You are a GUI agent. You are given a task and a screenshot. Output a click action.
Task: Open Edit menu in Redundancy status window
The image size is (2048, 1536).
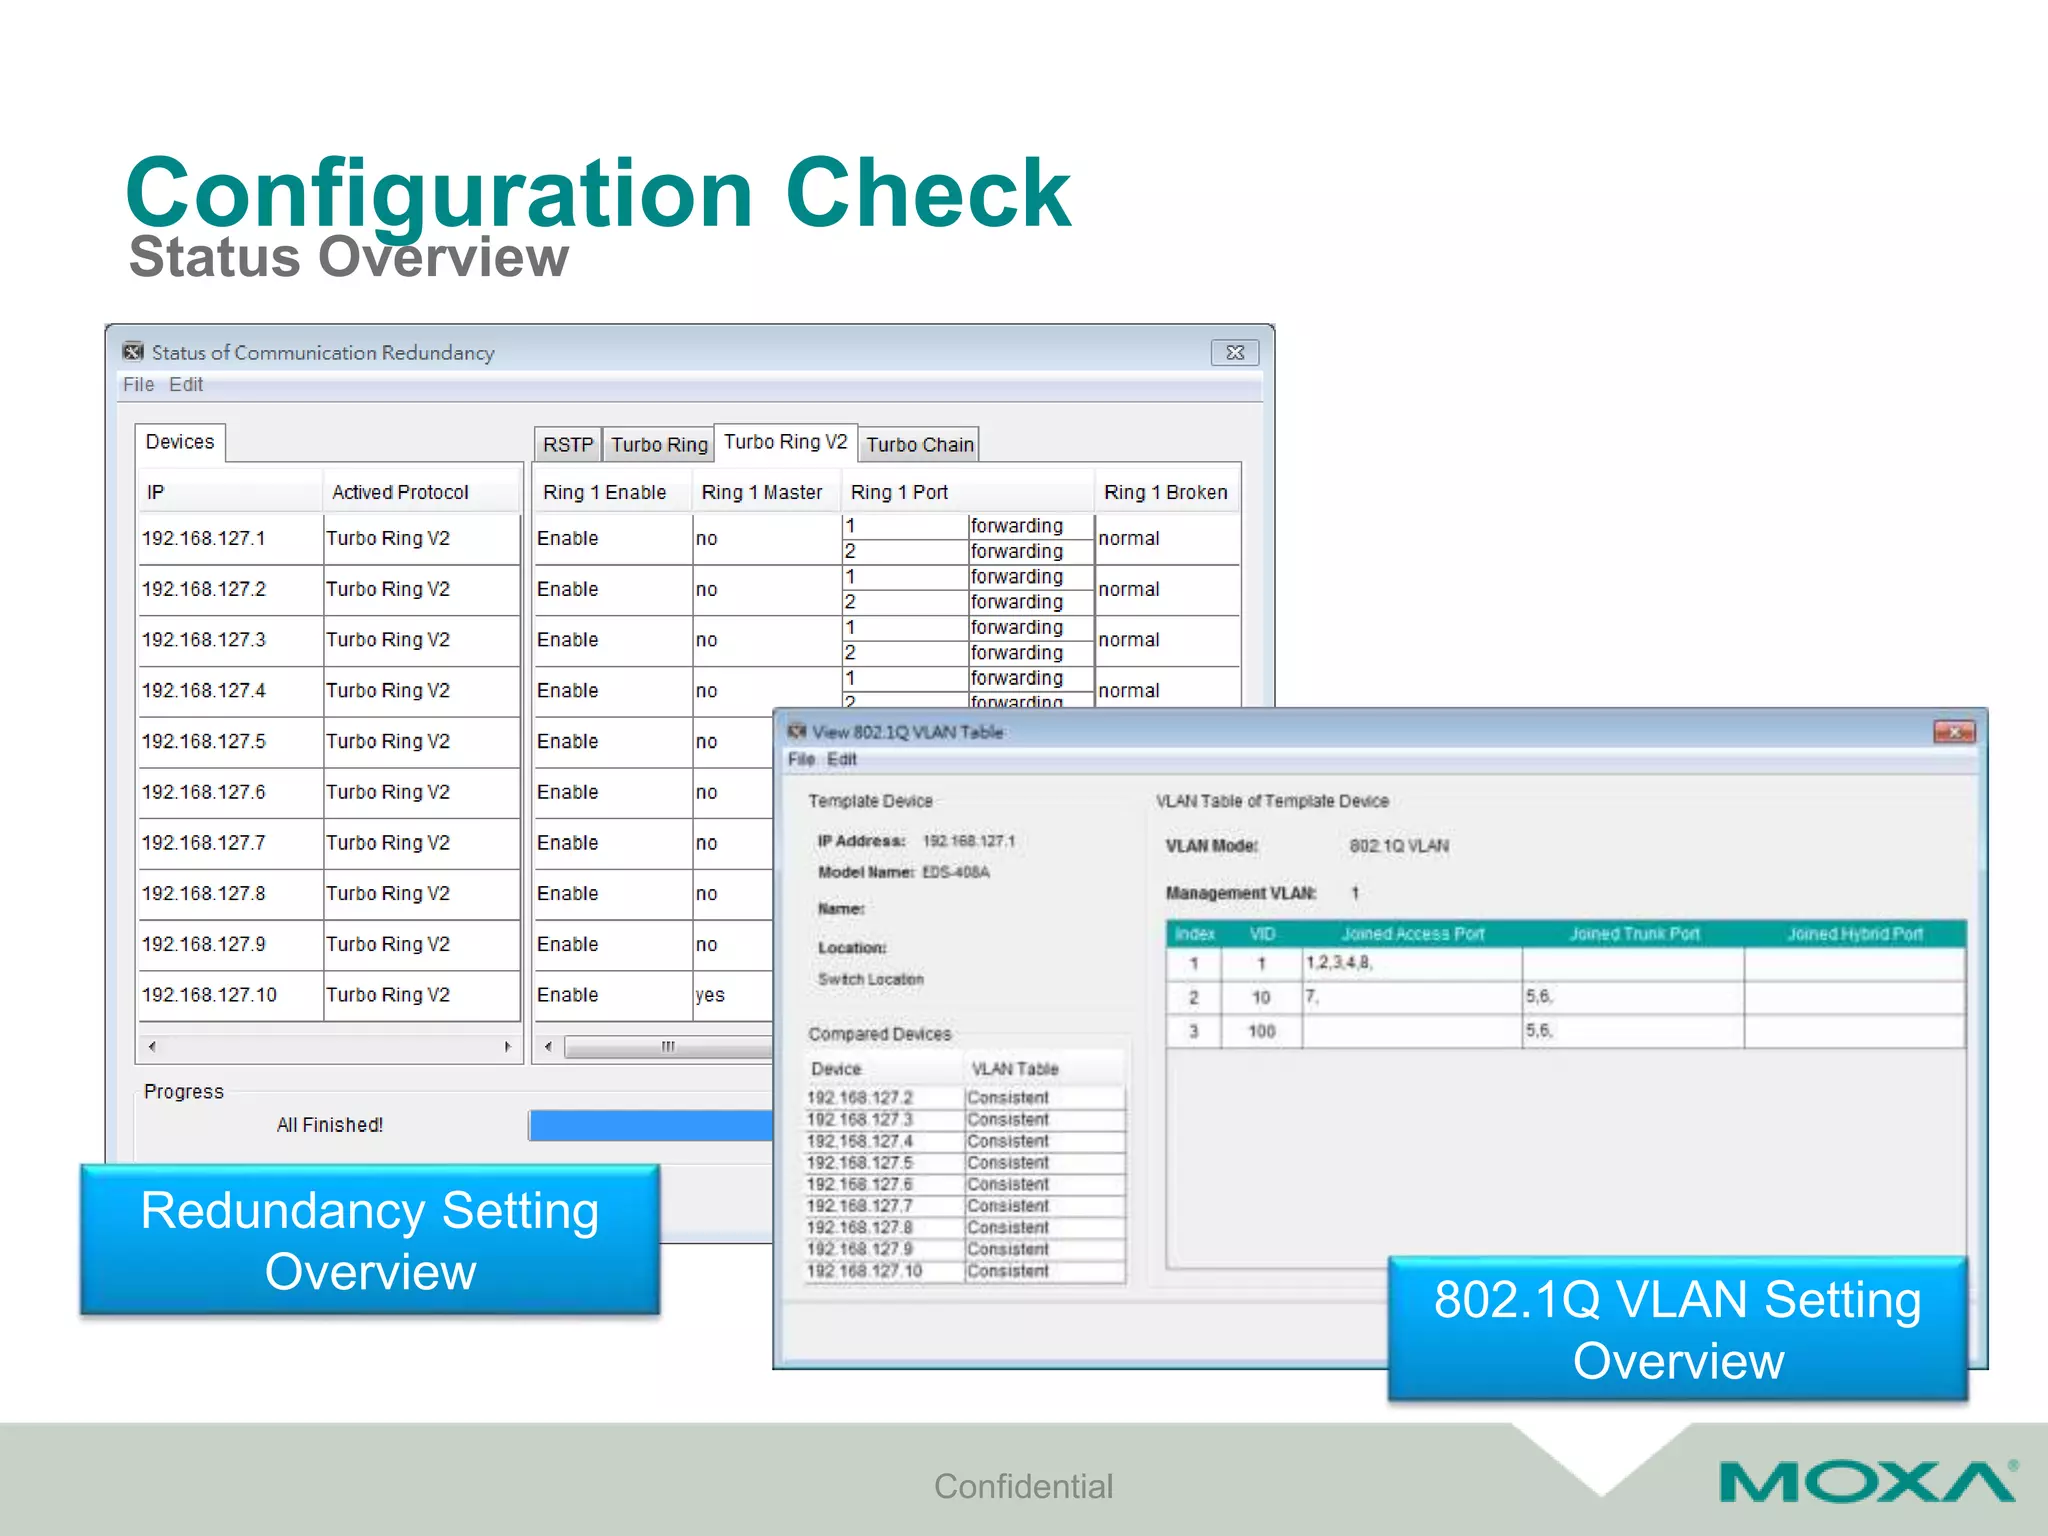click(186, 385)
